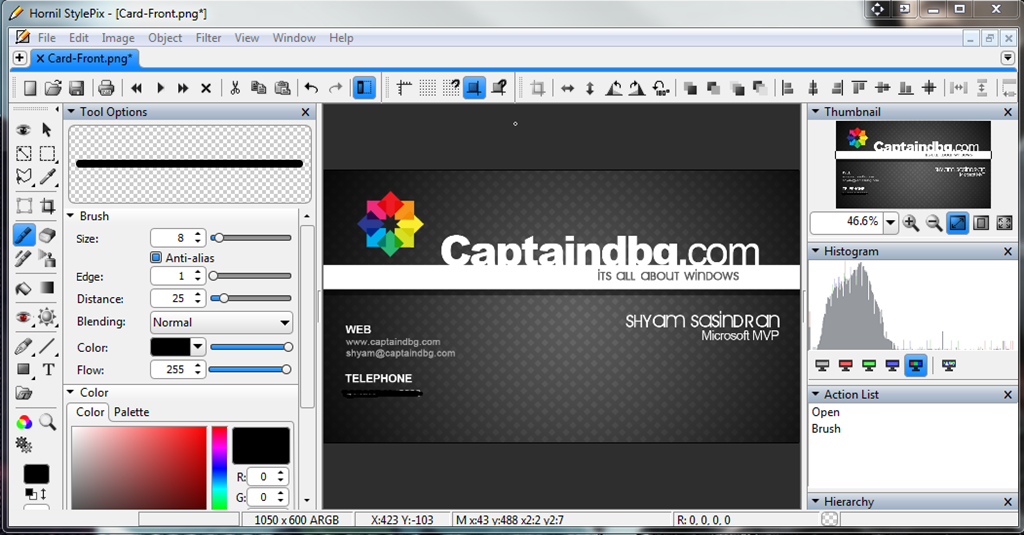
Task: Toggle the Anti-alias checkbox
Action: coord(156,257)
